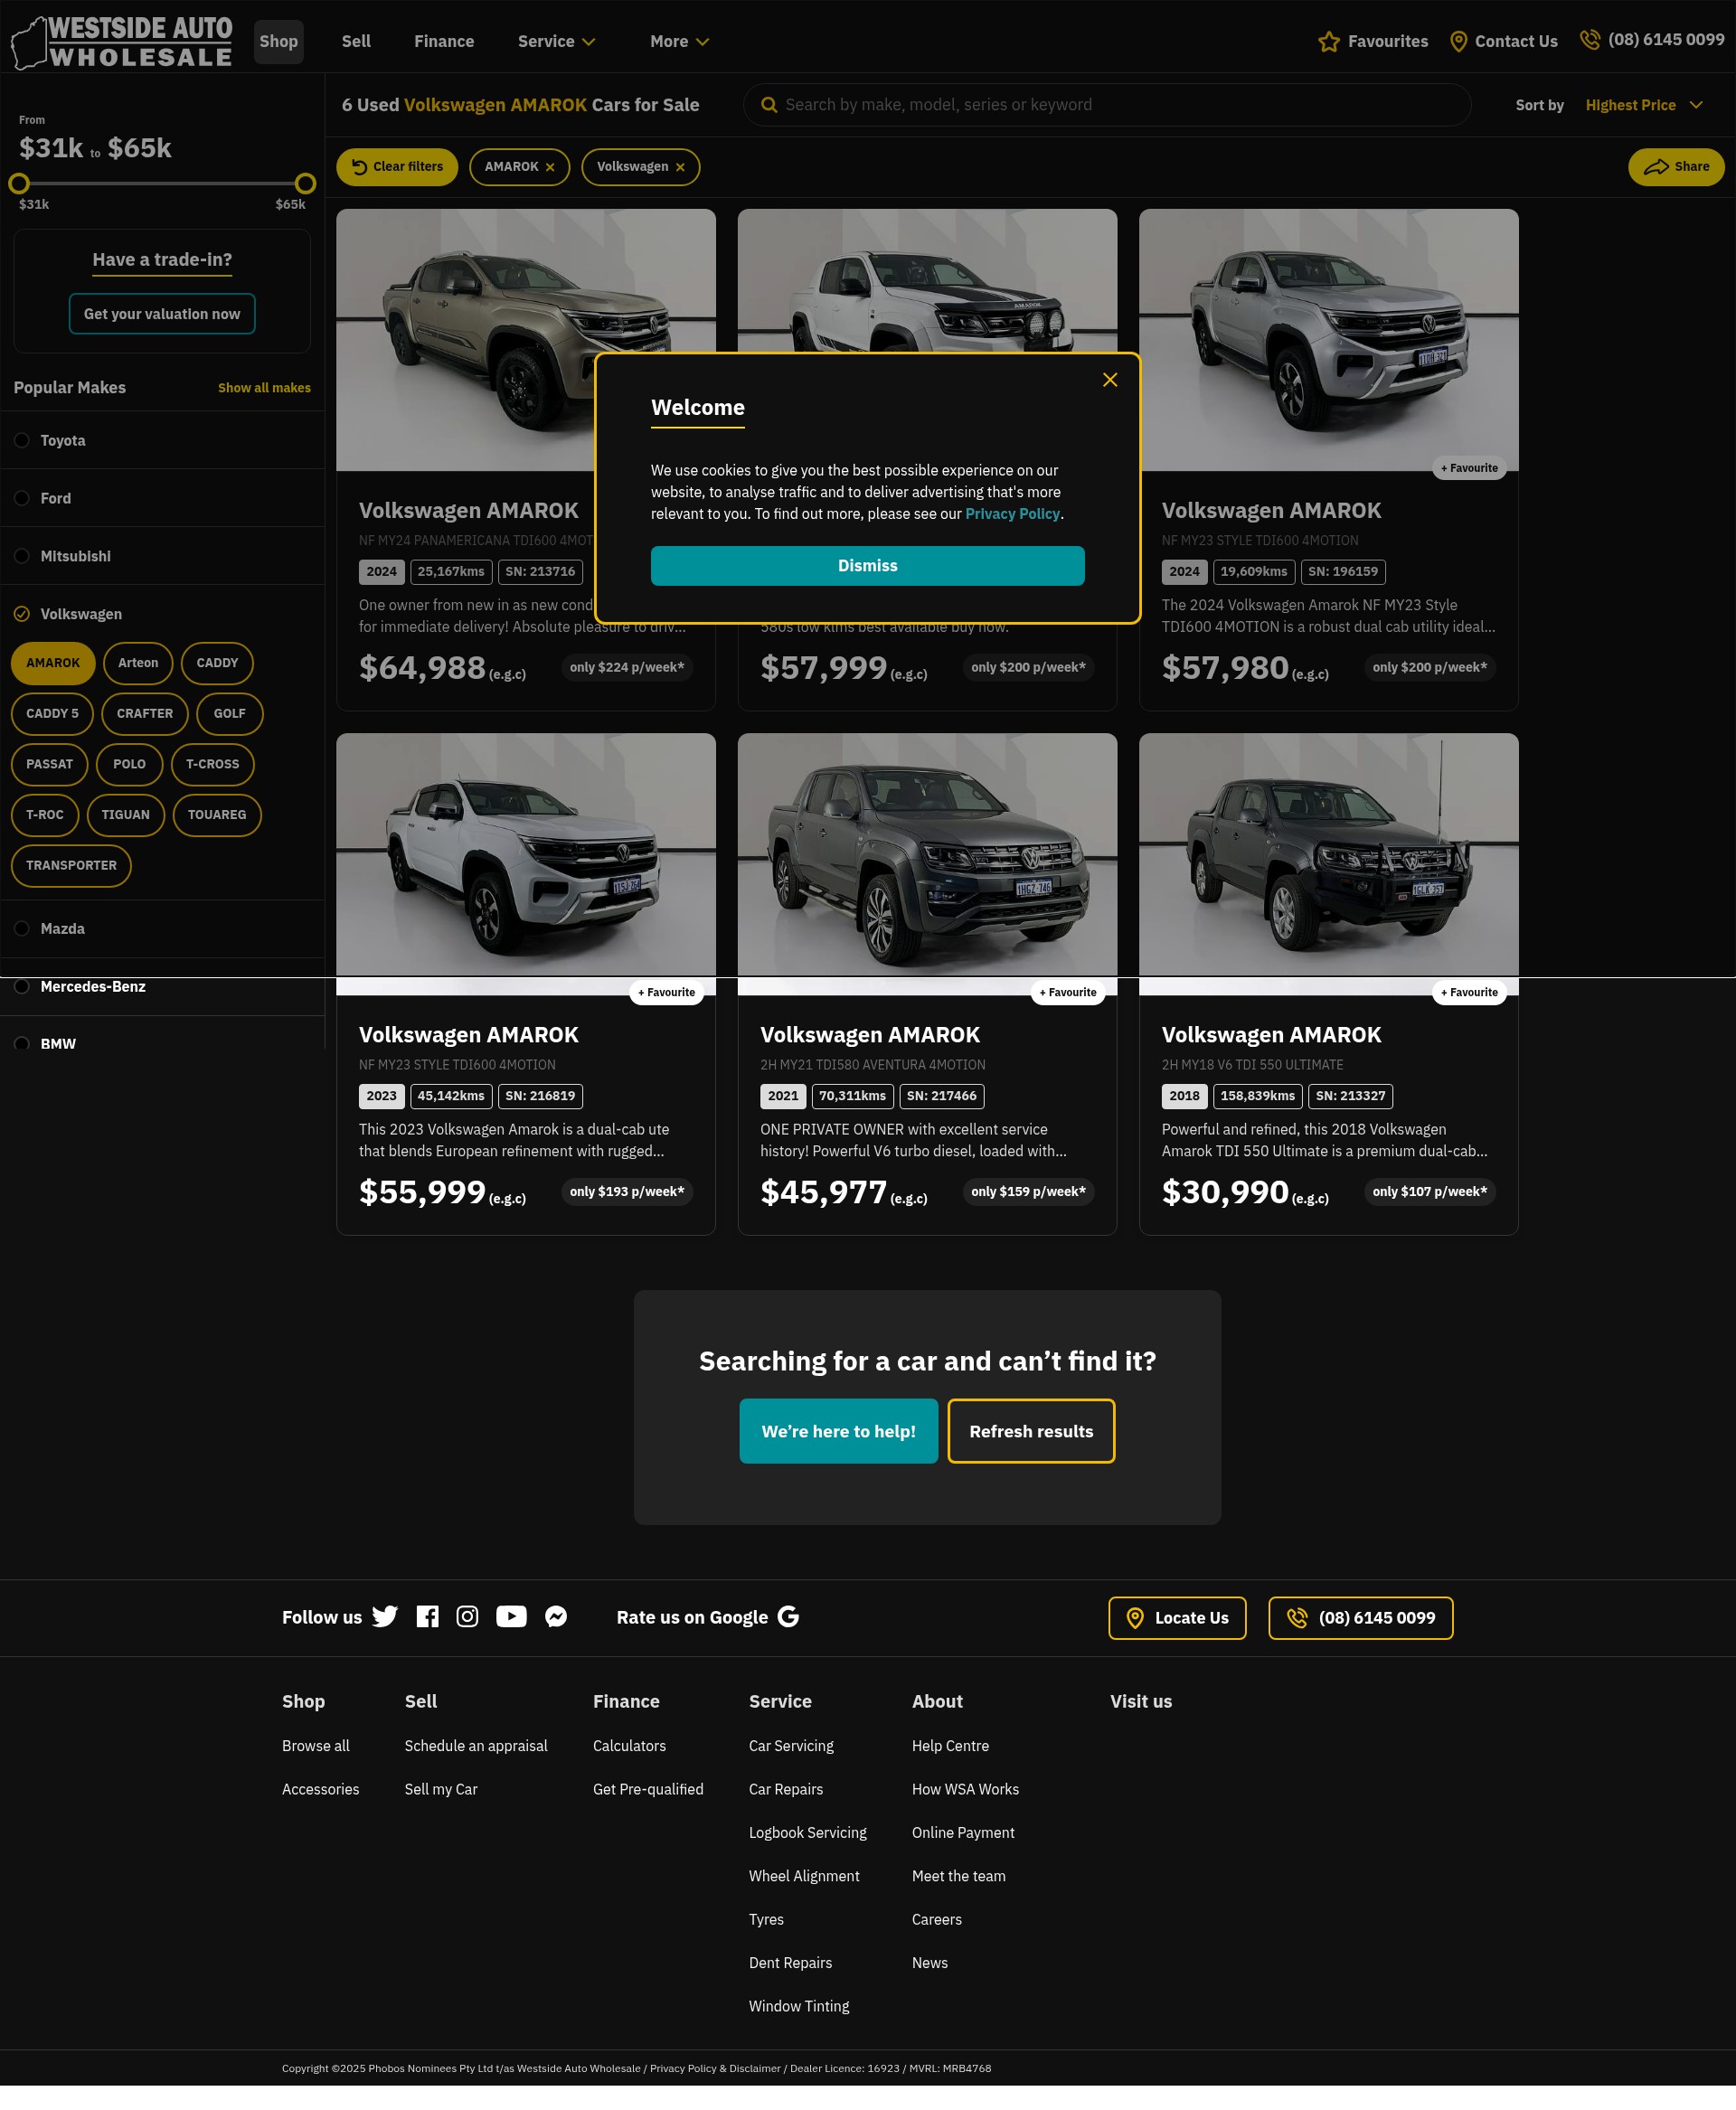The height and width of the screenshot is (2110, 1736).
Task: Open the Wheel Alignment footer link
Action: pos(804,1876)
